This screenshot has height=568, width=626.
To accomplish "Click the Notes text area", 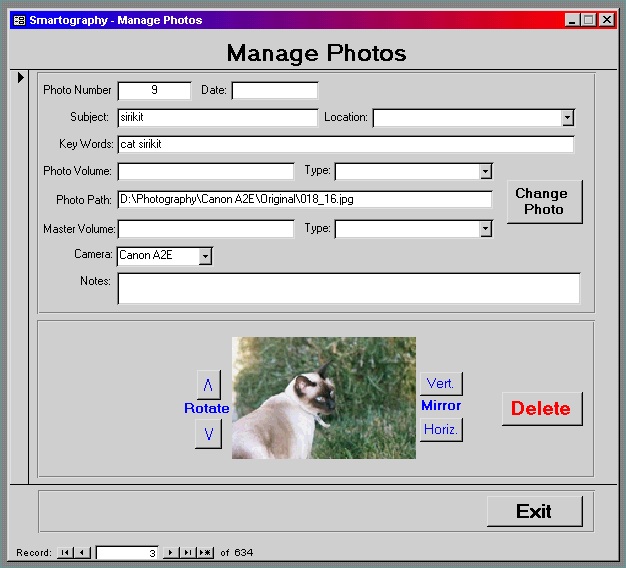I will 349,288.
